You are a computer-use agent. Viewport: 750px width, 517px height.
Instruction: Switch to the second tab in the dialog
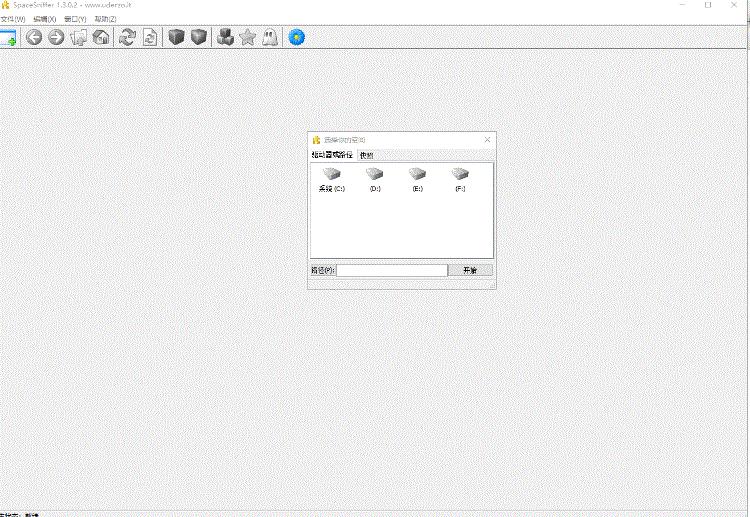(366, 155)
